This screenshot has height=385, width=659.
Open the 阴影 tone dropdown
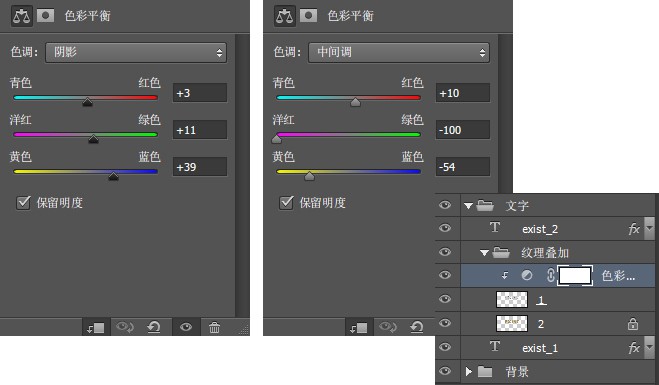tap(136, 53)
